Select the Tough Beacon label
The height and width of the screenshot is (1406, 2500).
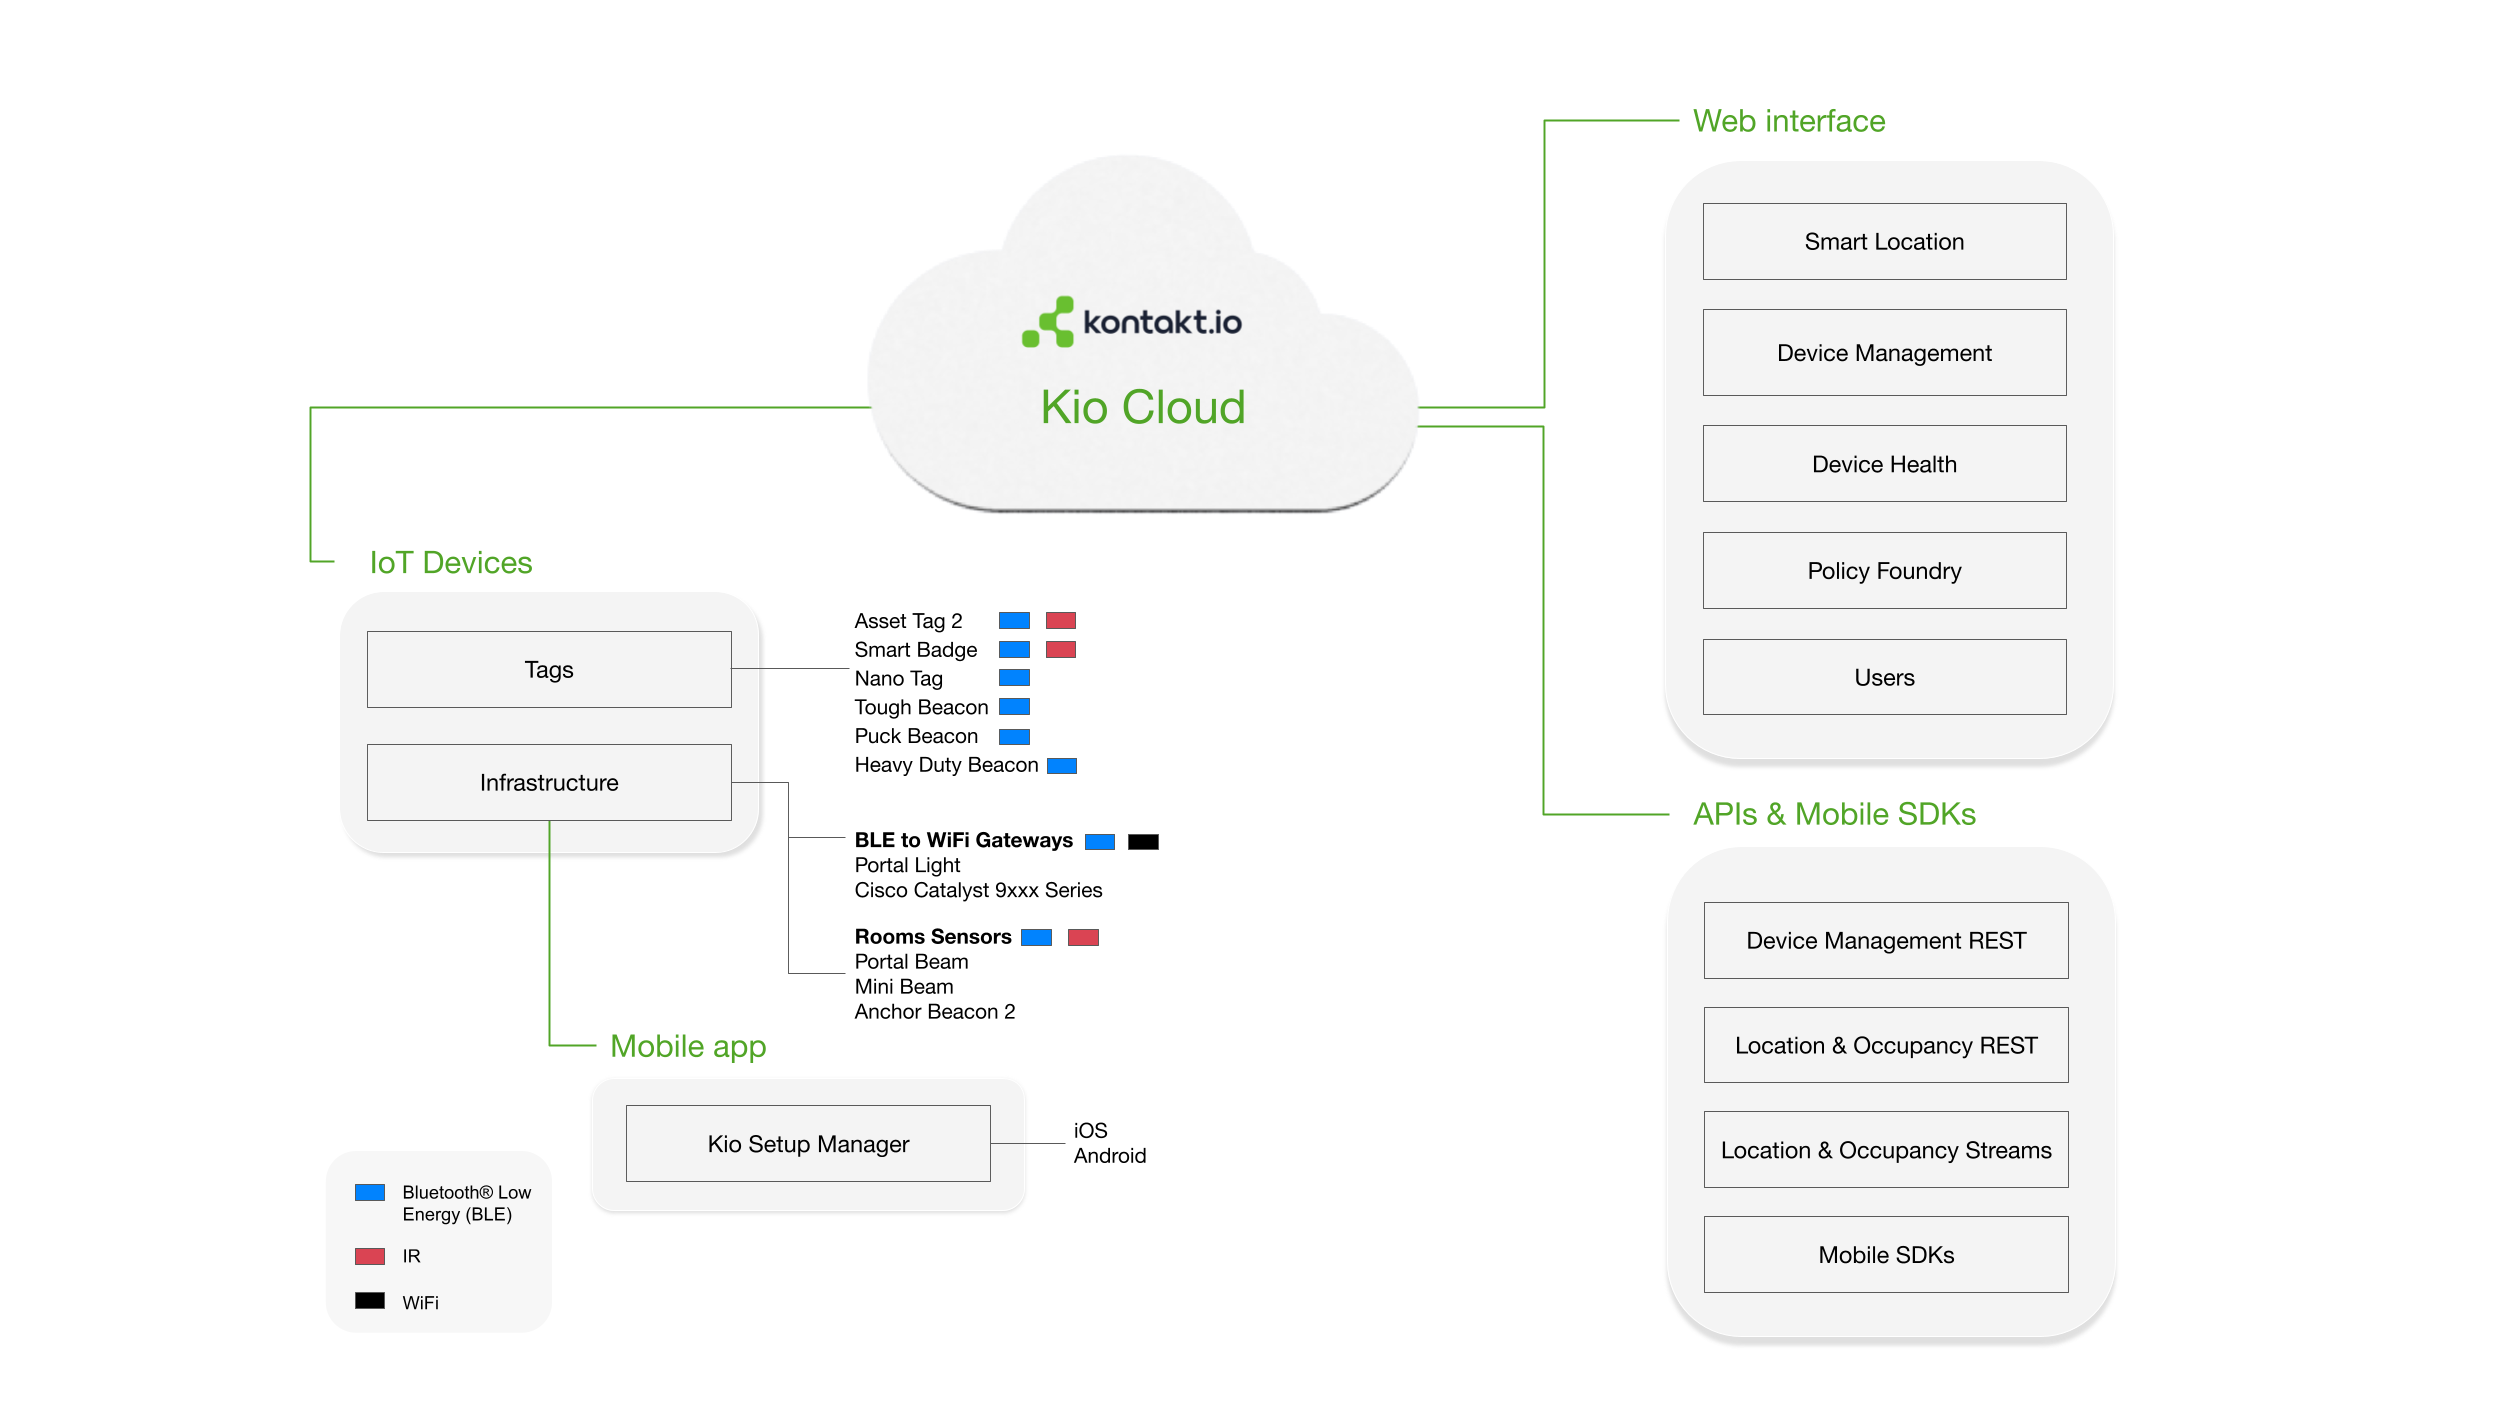coord(921,708)
